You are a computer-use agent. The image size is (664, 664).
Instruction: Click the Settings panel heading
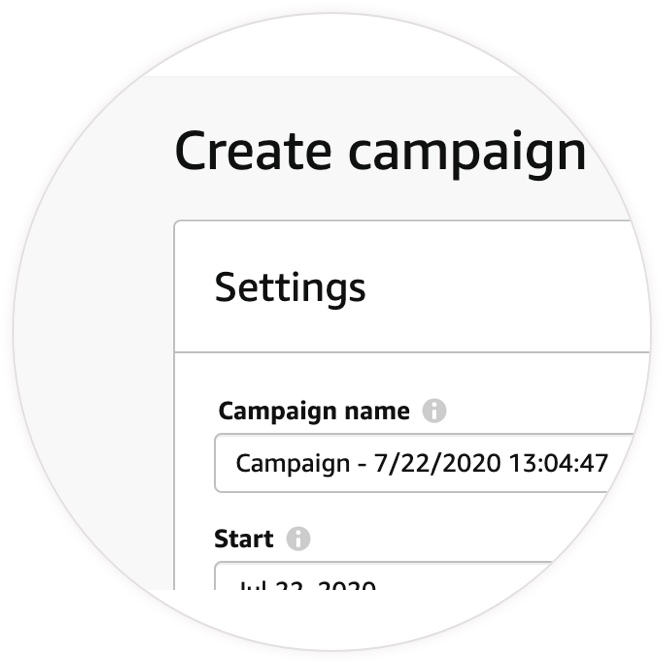tap(290, 287)
